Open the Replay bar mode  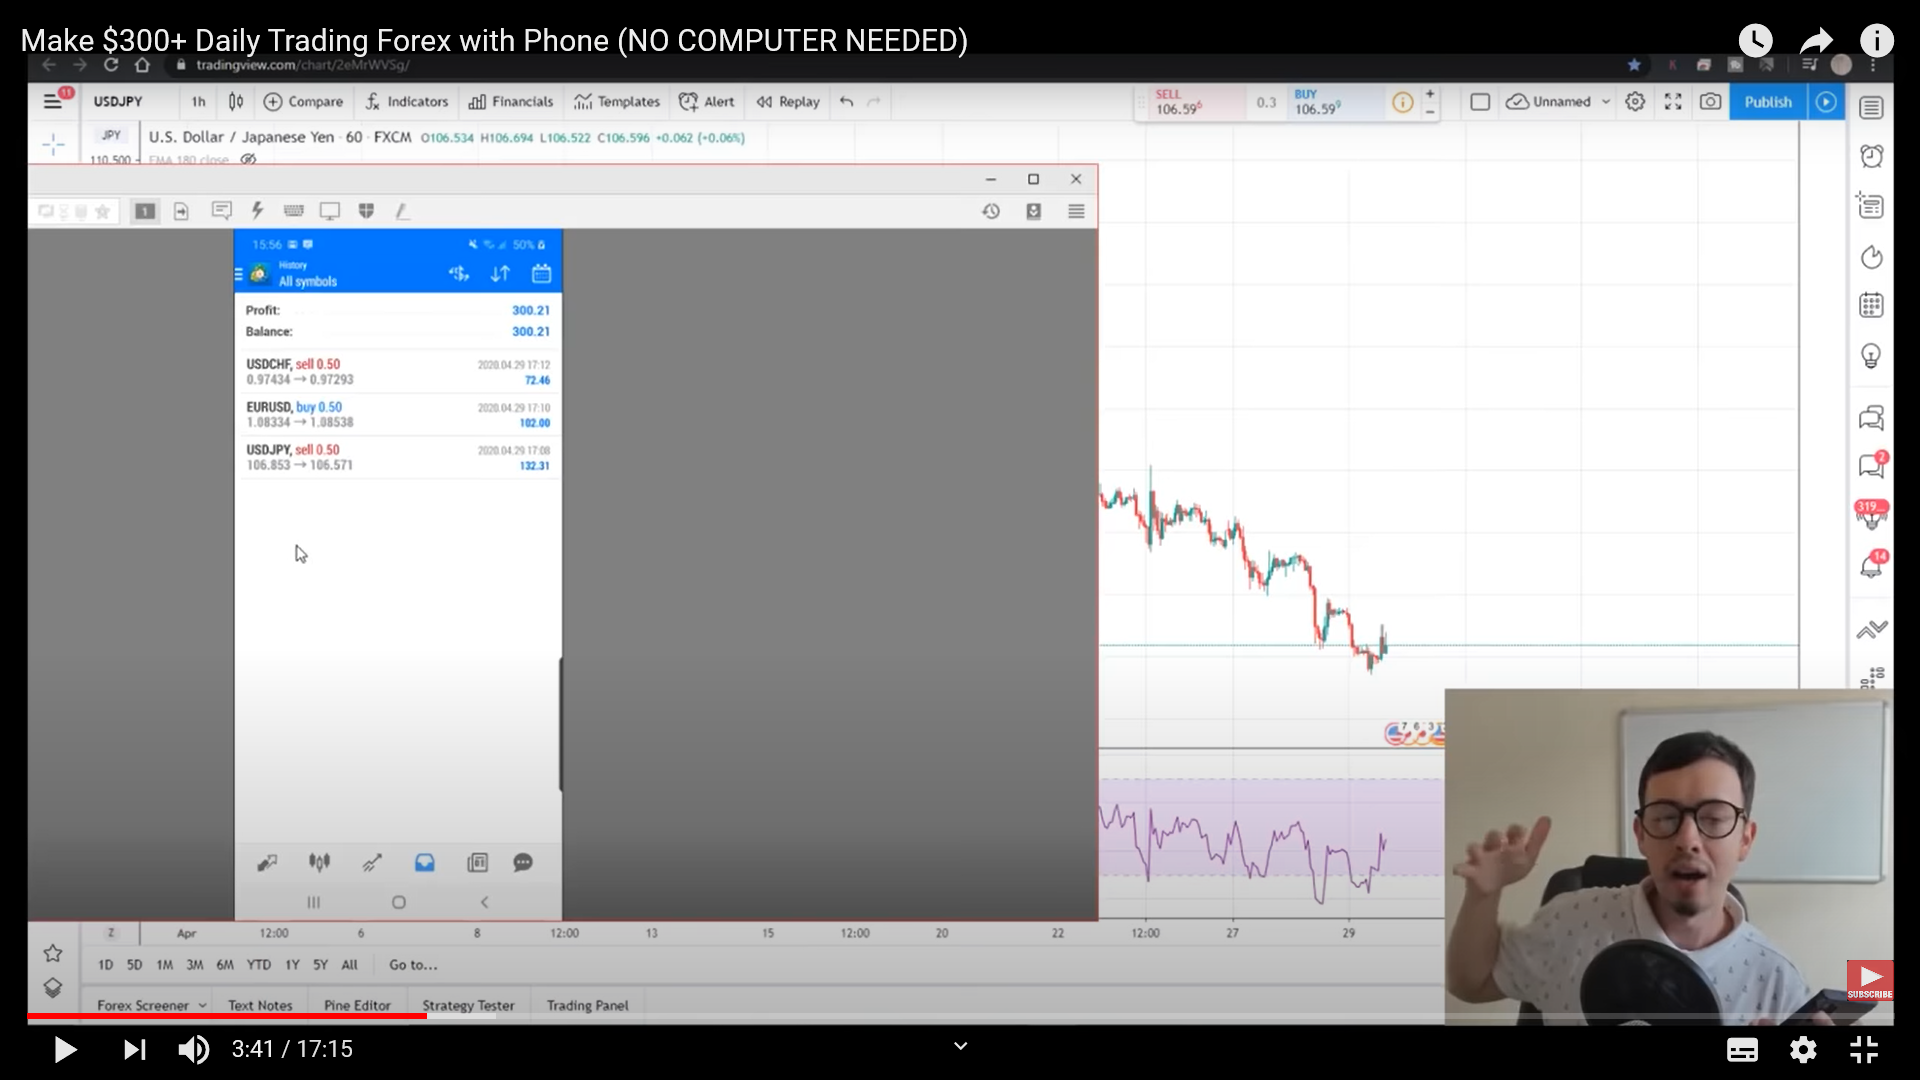point(788,102)
